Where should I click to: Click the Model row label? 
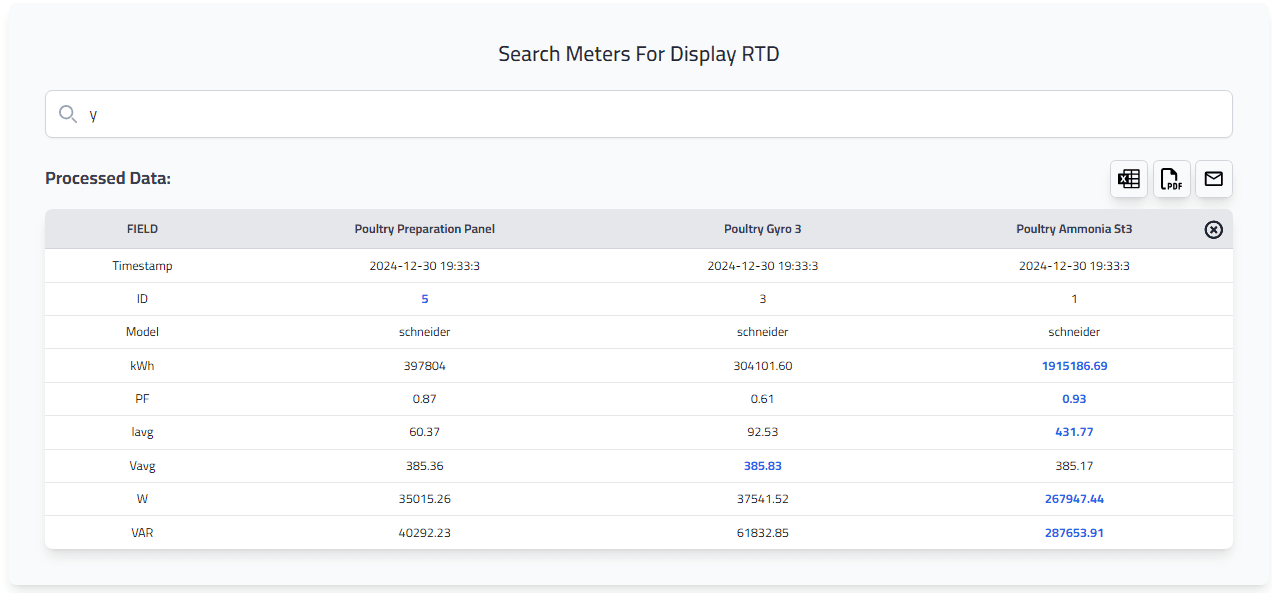pos(142,332)
